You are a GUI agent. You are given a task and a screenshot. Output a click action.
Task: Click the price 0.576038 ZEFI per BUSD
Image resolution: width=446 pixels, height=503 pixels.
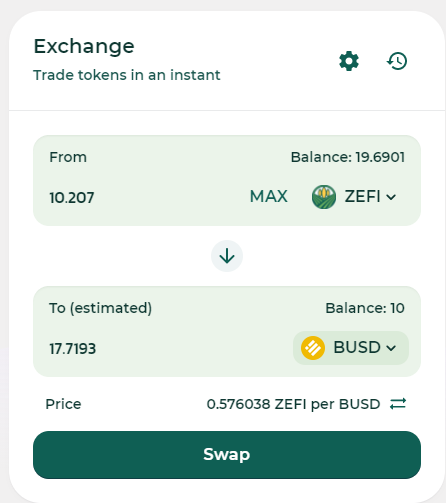pyautogui.click(x=293, y=404)
